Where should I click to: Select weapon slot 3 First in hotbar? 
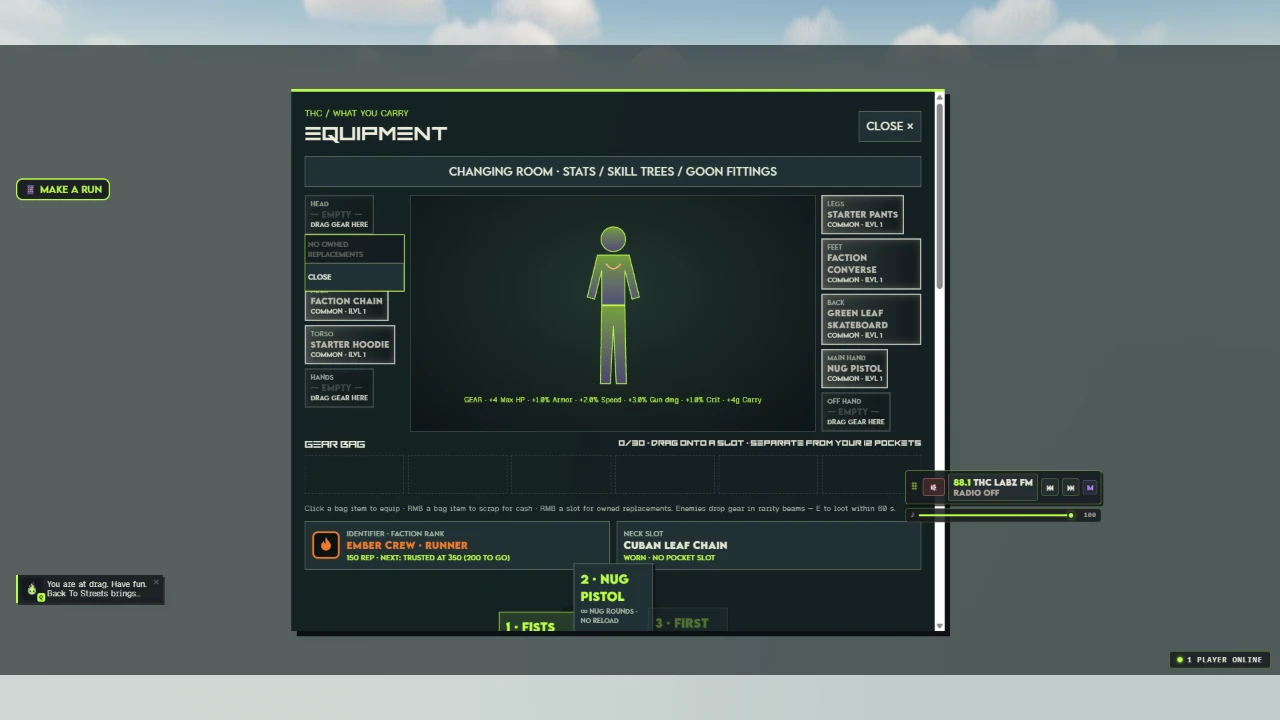[x=689, y=621]
